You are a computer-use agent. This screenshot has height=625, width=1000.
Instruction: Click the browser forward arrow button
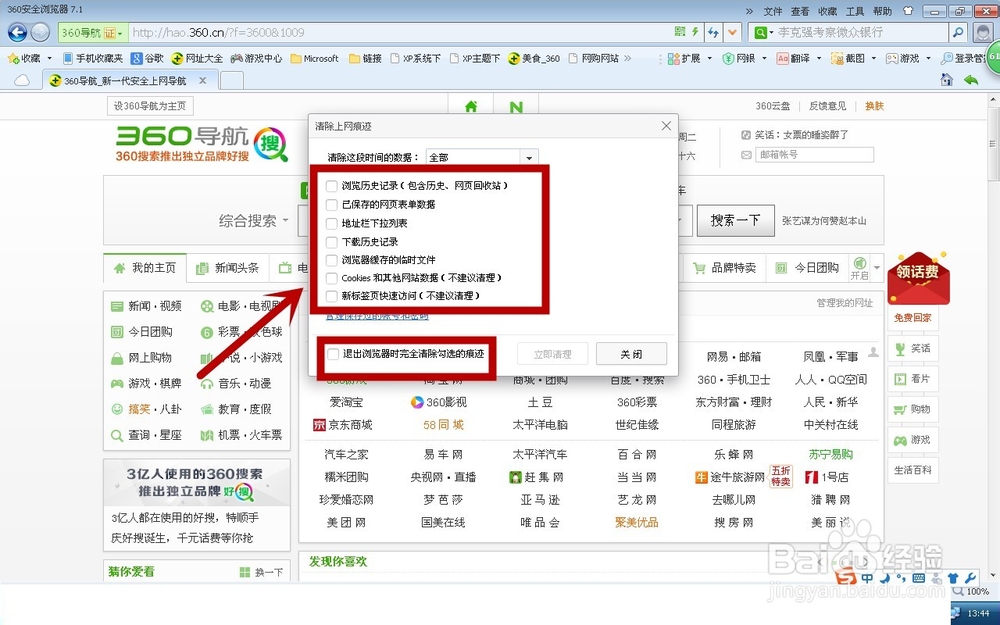point(40,32)
